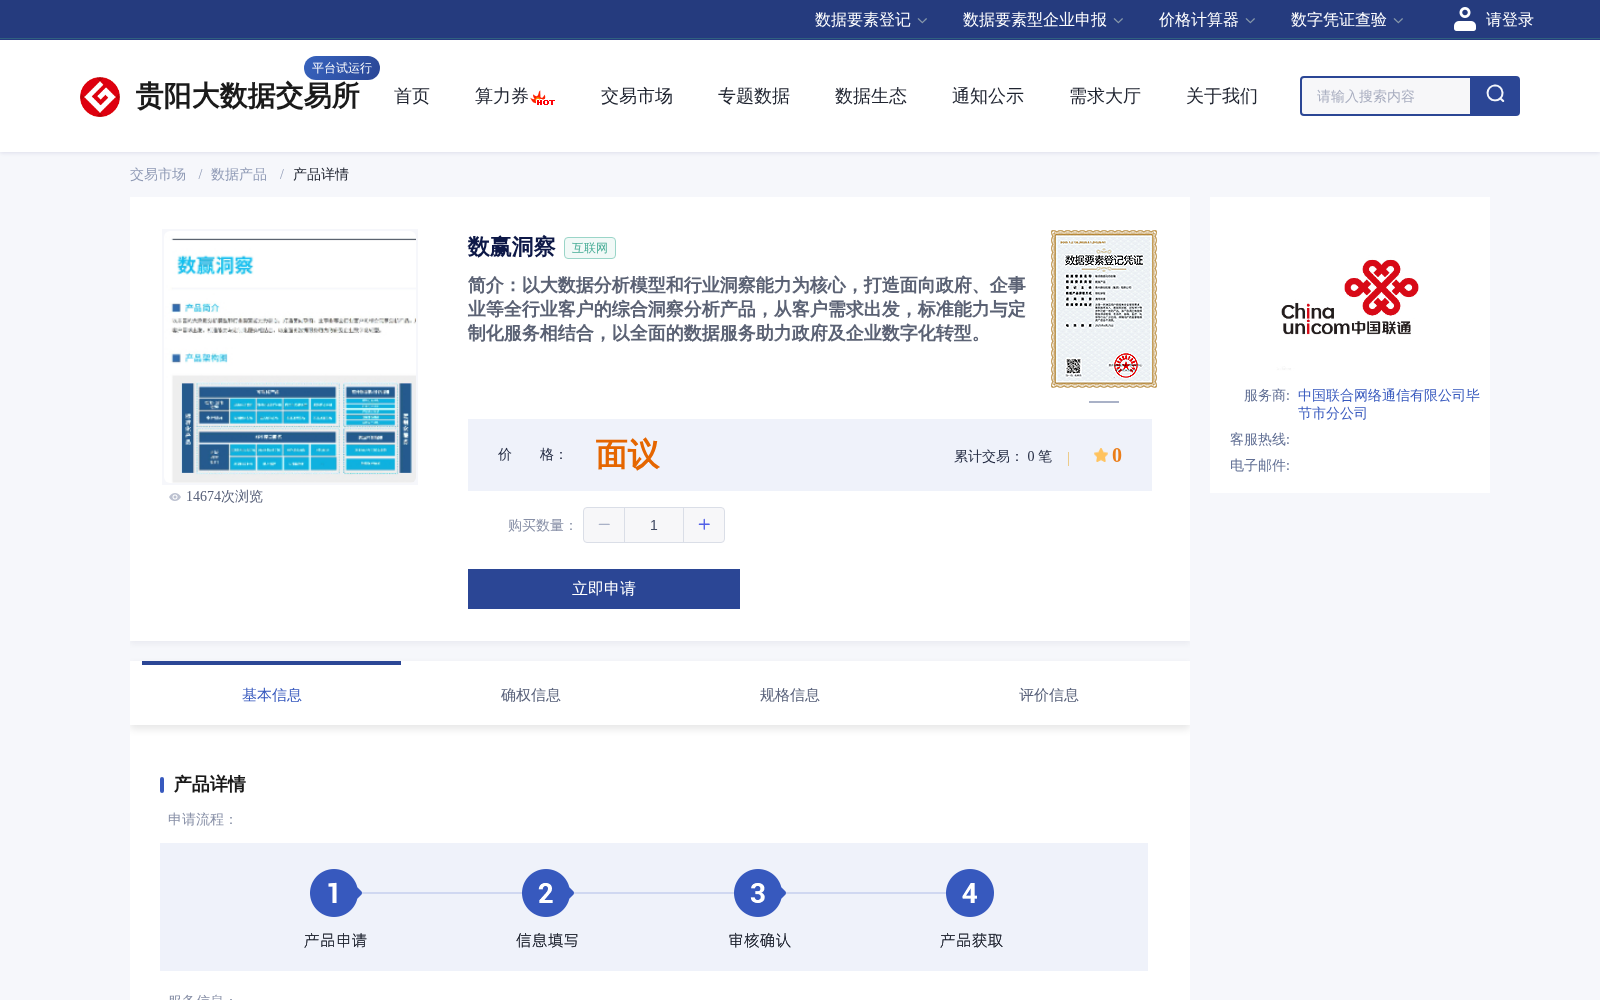Open 数据生态 navigation item
The width and height of the screenshot is (1600, 1000).
coord(871,96)
